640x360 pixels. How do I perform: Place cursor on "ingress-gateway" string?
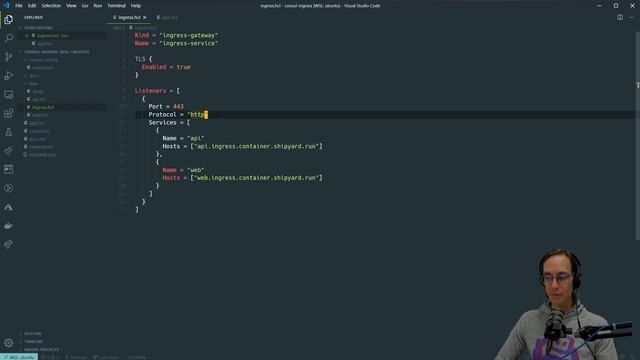pos(189,36)
